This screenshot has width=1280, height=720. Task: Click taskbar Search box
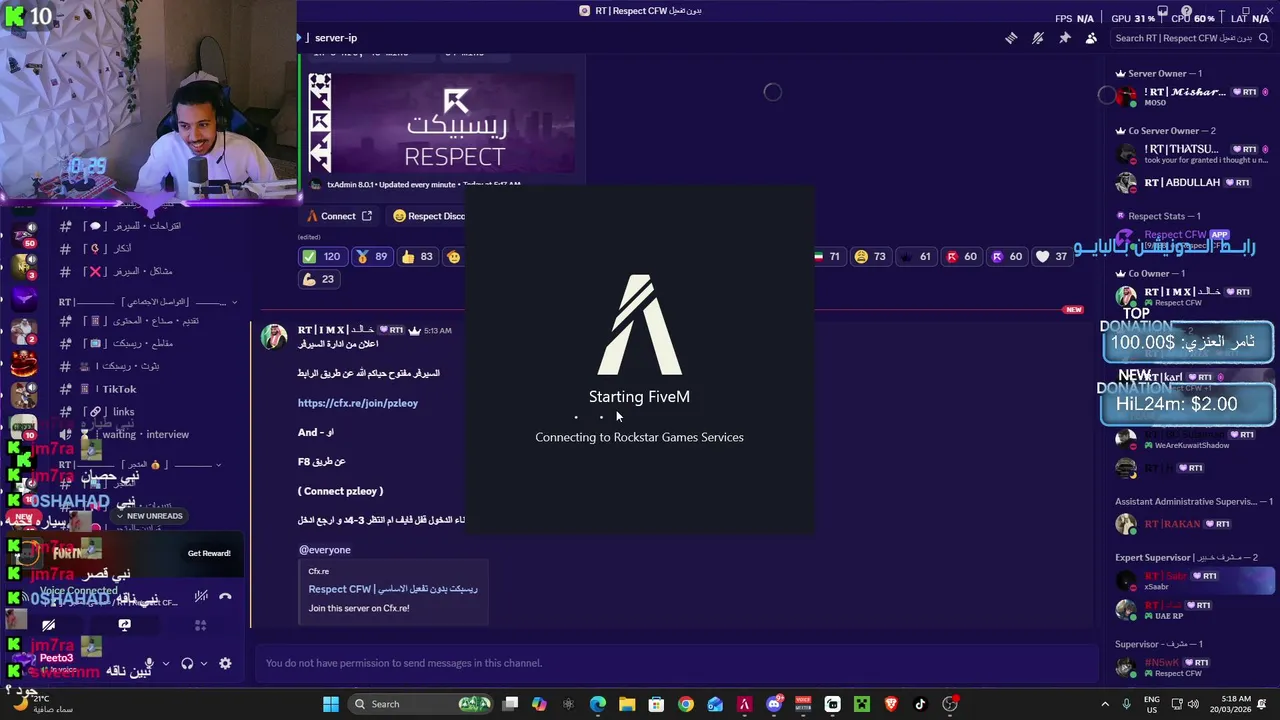[420, 704]
